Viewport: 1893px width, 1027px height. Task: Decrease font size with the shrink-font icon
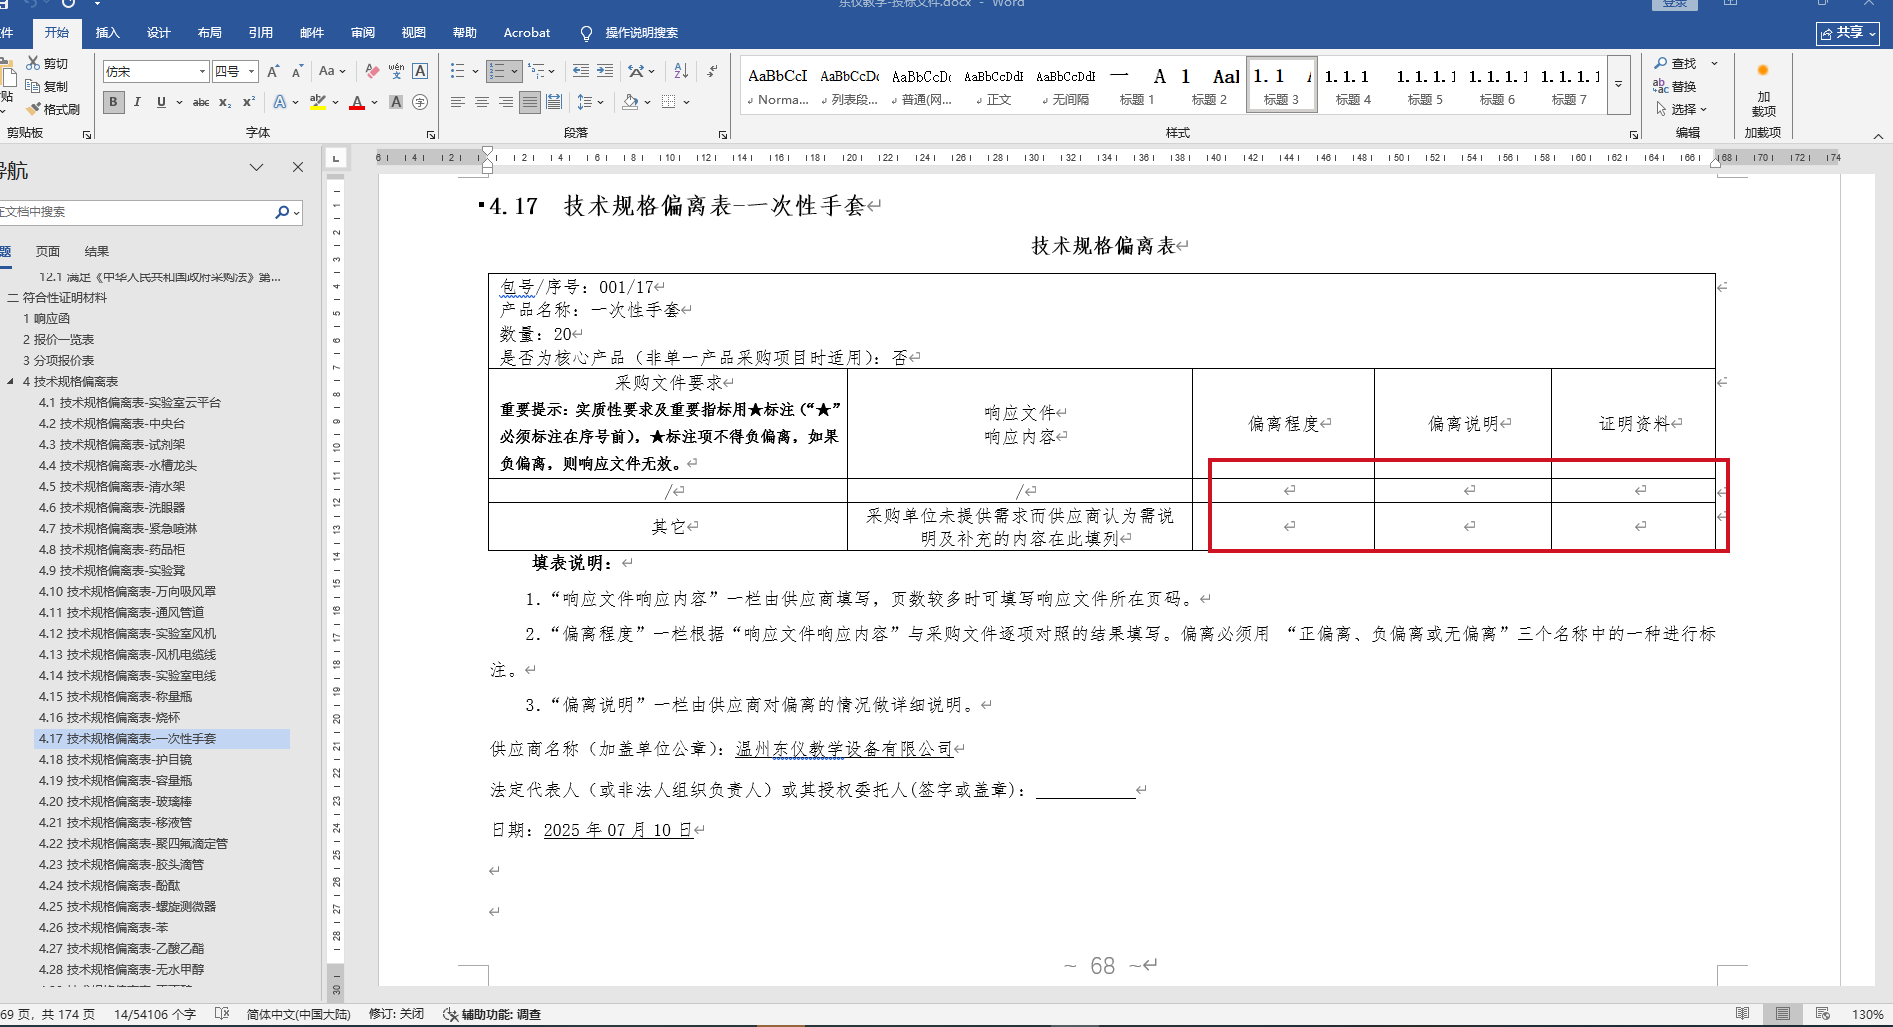tap(297, 71)
